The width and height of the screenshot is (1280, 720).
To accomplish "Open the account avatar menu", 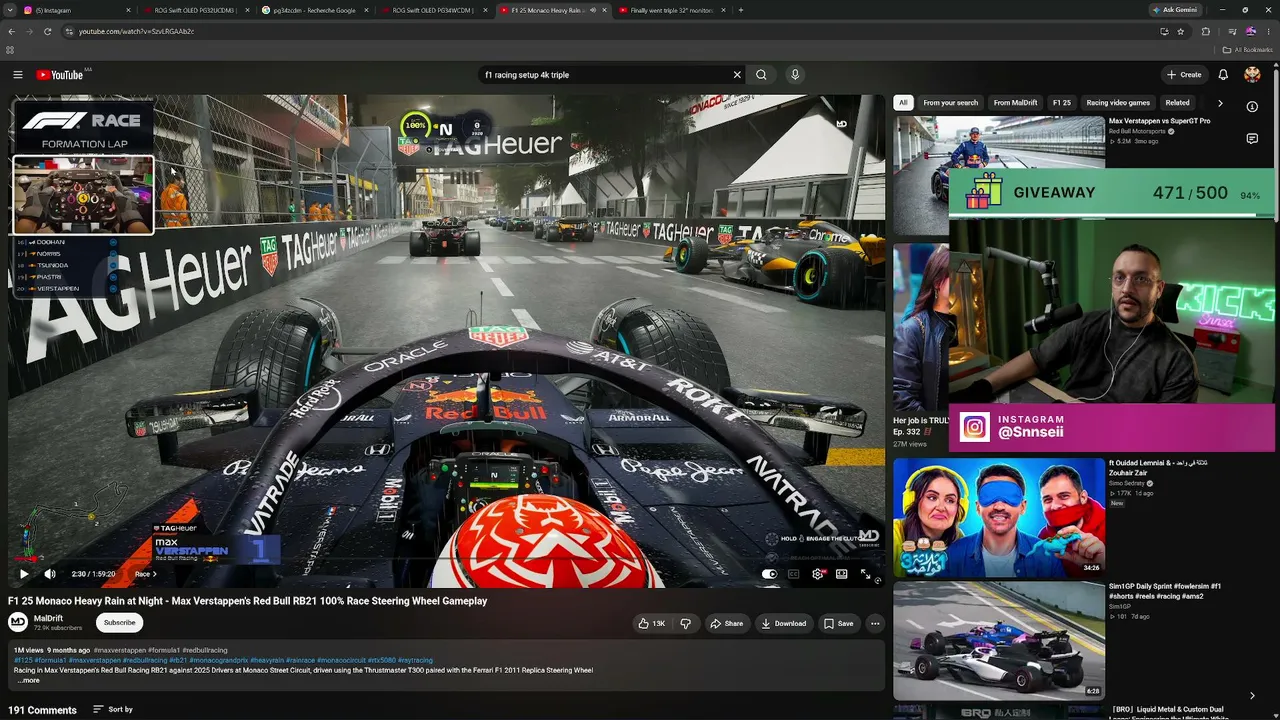I will (1252, 75).
